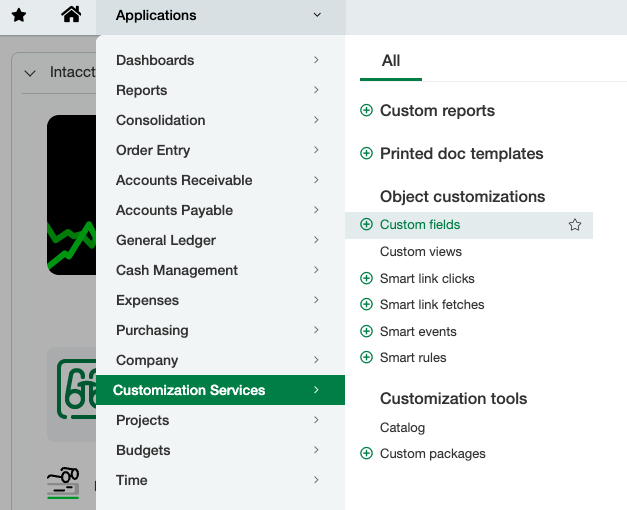Click the plus icon beside Custom reports

366,110
